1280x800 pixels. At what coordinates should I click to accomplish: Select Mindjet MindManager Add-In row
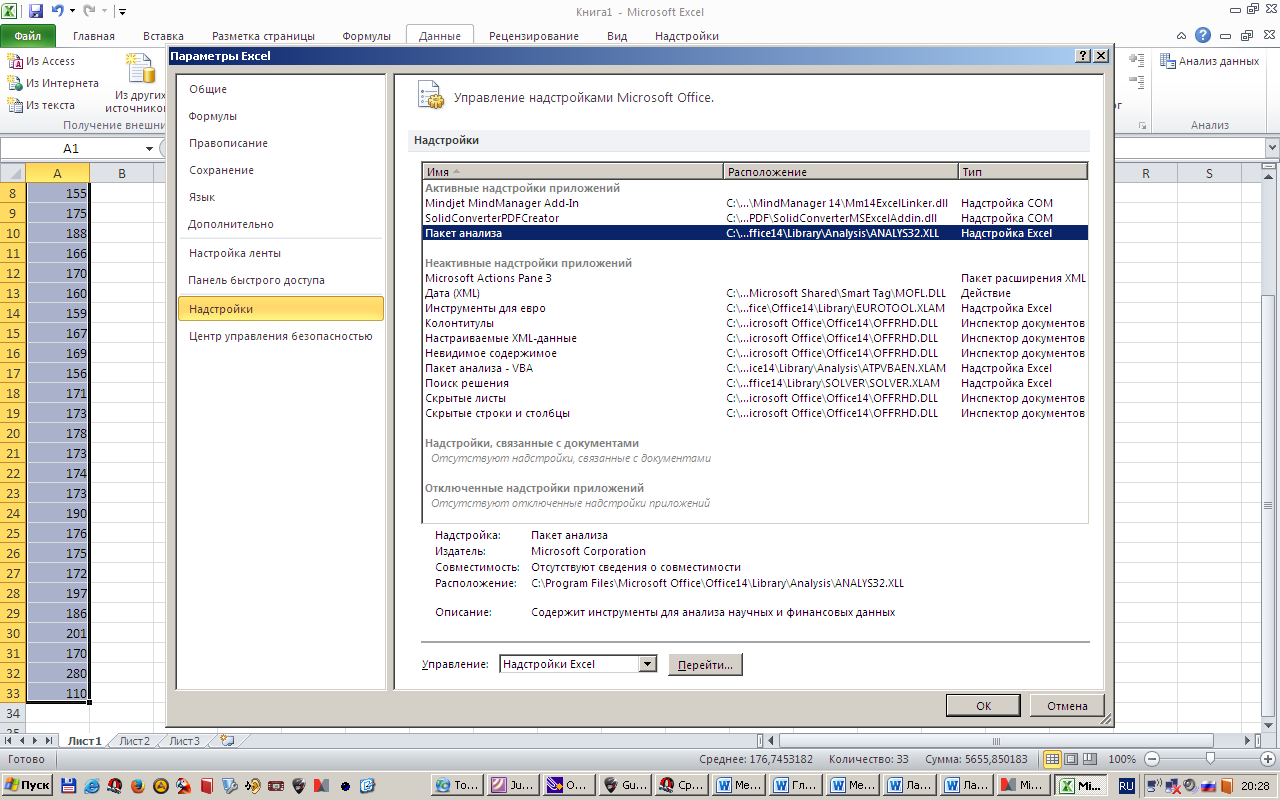point(755,203)
